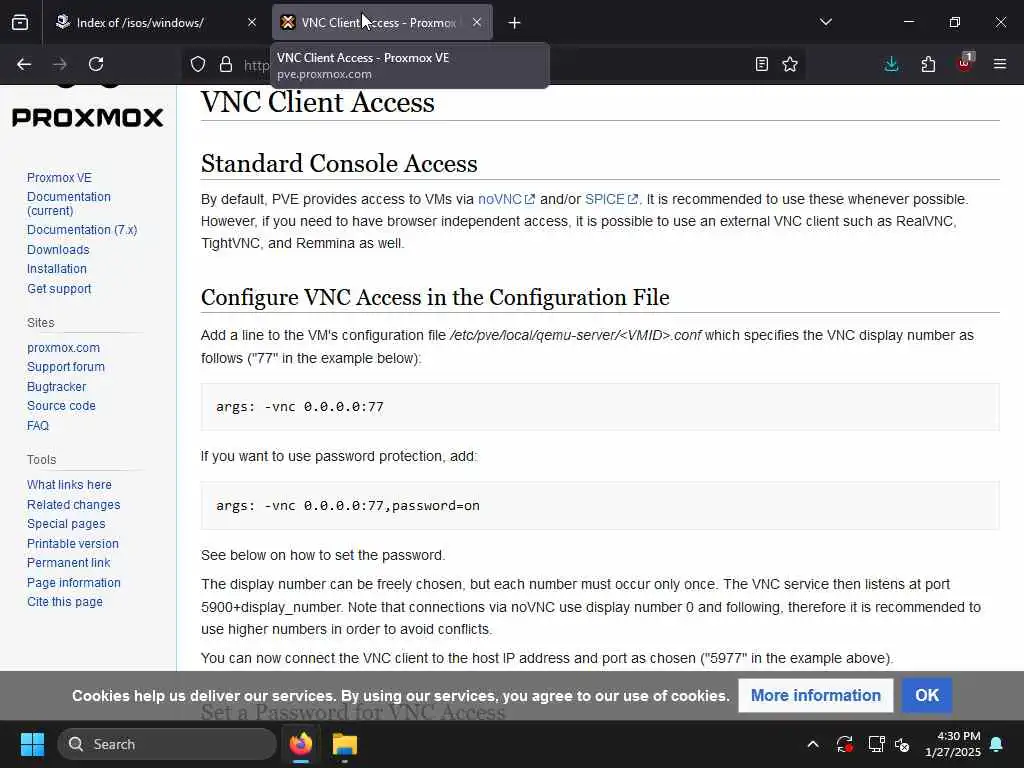Image resolution: width=1024 pixels, height=768 pixels.
Task: Open What links here tool
Action: (x=69, y=485)
